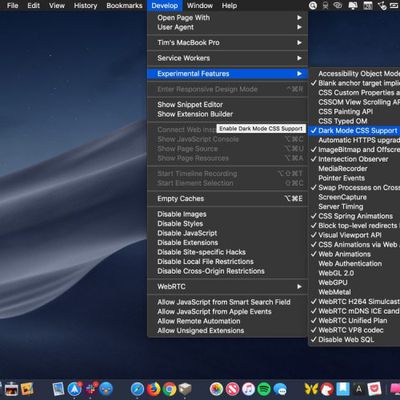Open the File menu
This screenshot has height=400, width=400.
[13, 6]
